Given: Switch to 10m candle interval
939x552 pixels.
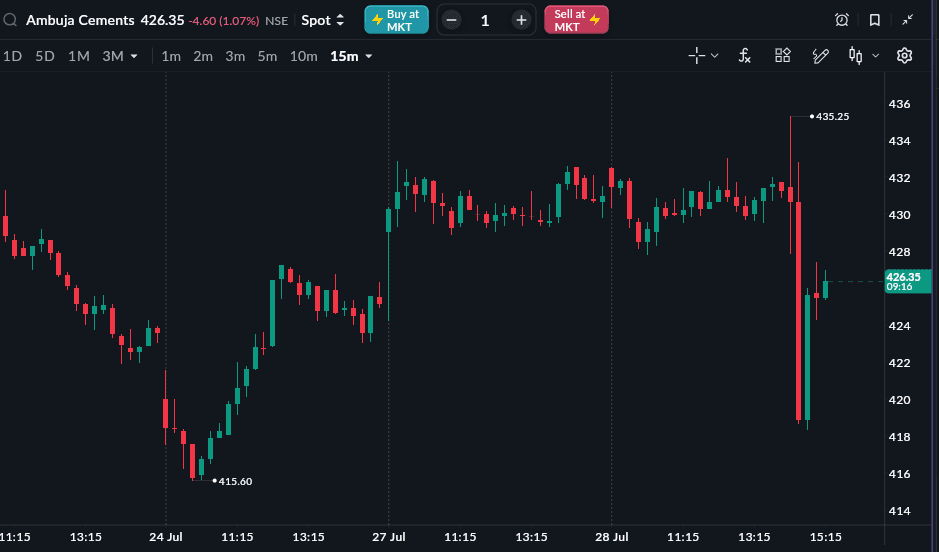Looking at the screenshot, I should click(304, 56).
